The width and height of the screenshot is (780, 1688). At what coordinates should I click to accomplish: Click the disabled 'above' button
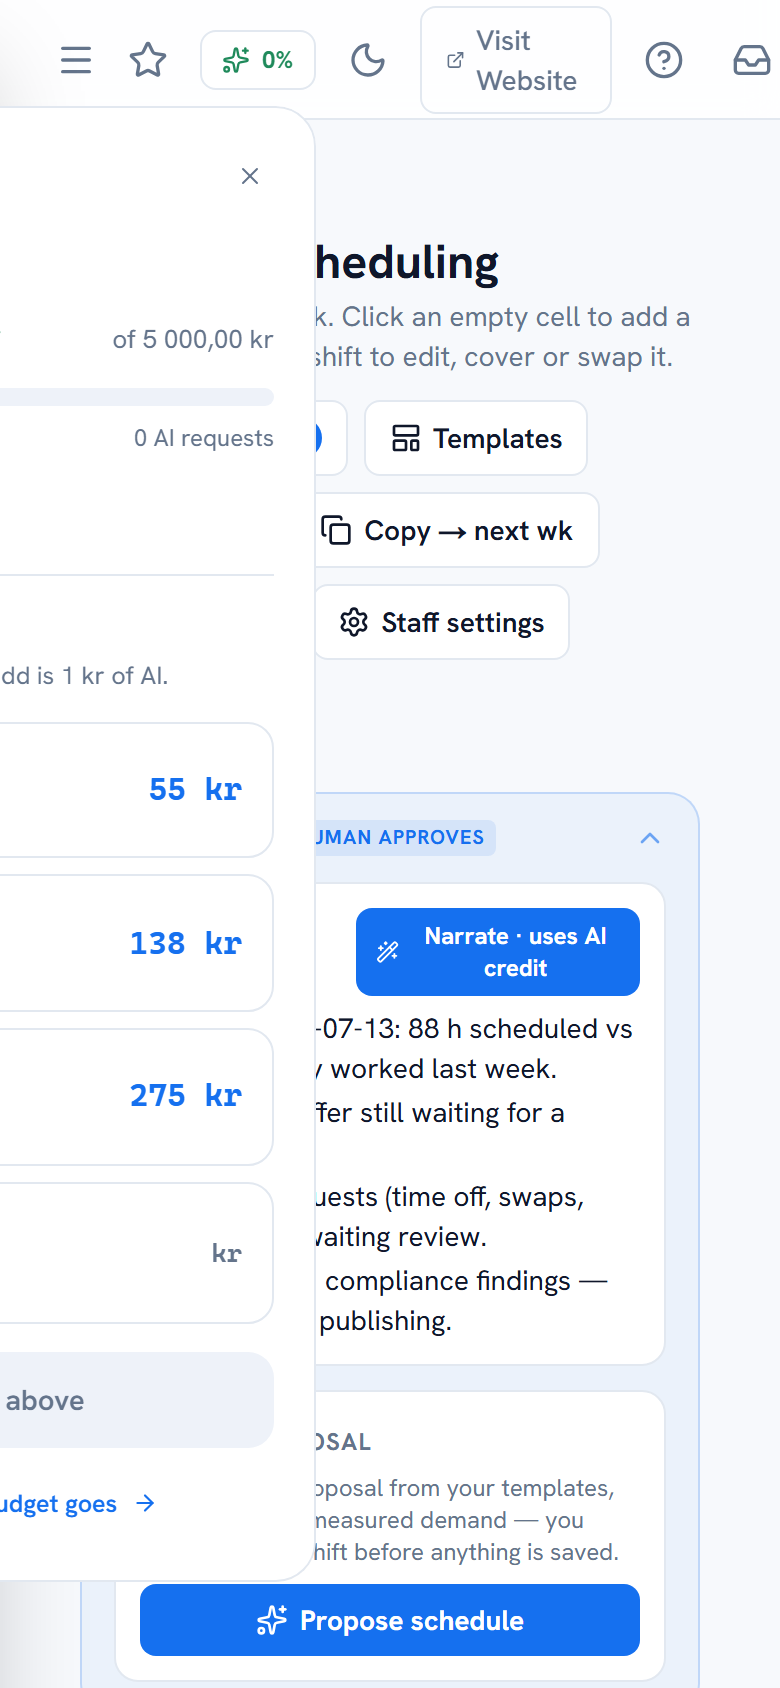point(136,1400)
